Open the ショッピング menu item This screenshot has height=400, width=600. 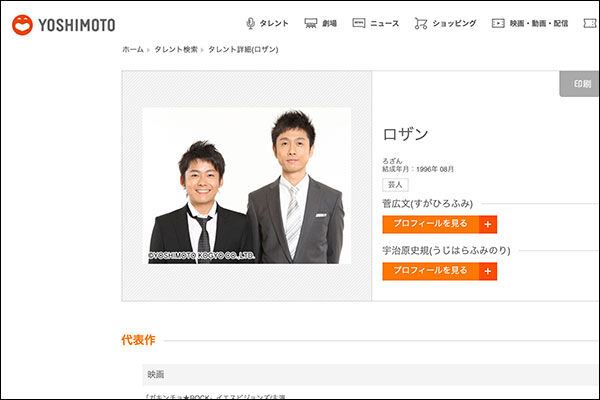(454, 23)
